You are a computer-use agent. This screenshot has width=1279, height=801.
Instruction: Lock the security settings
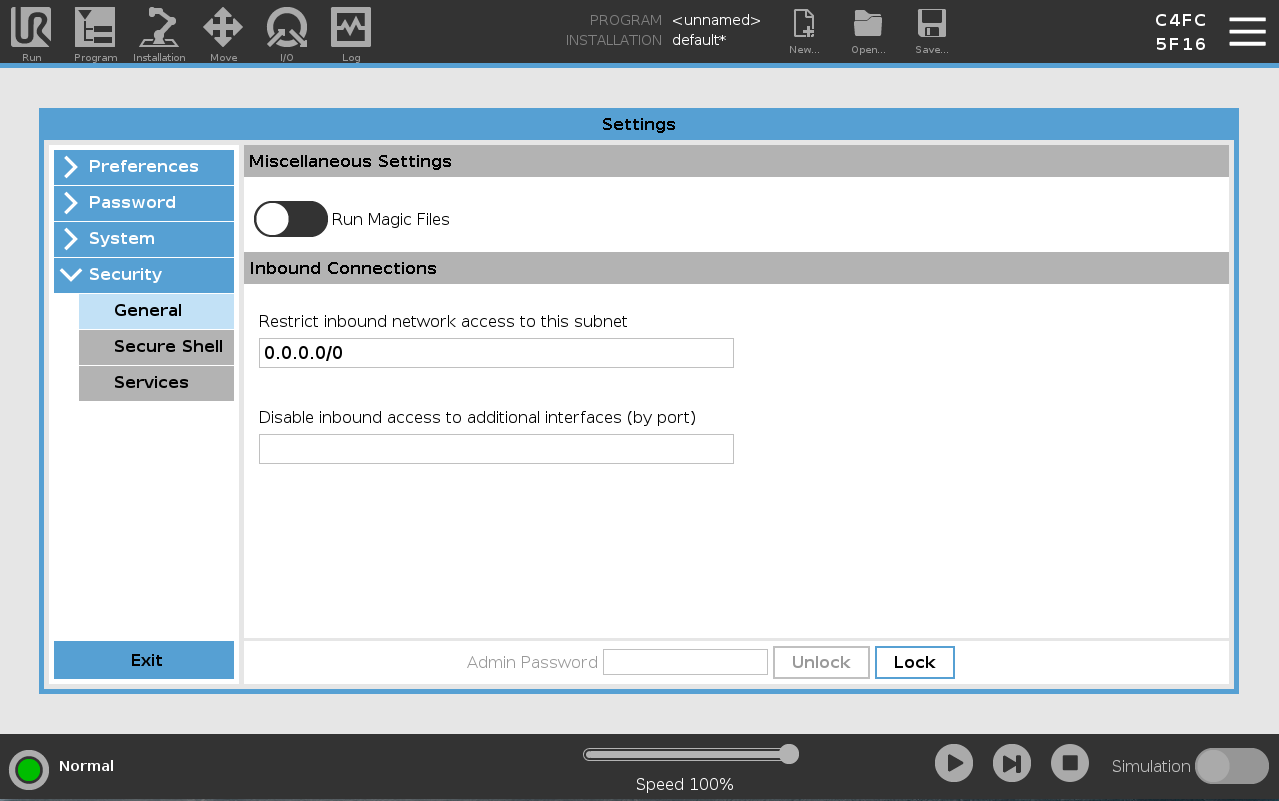tap(913, 662)
